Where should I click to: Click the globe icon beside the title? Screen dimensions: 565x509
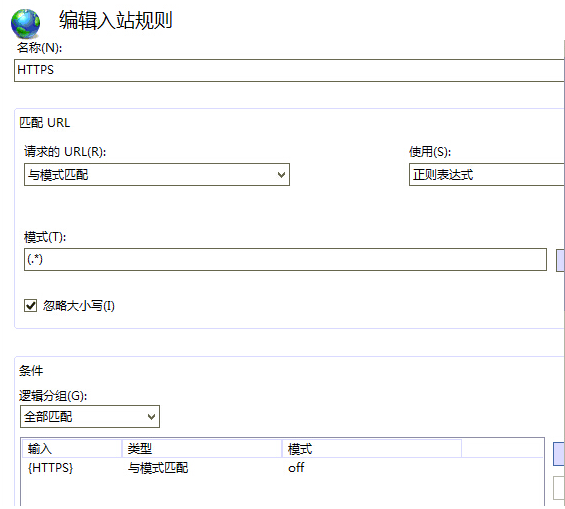[26, 24]
